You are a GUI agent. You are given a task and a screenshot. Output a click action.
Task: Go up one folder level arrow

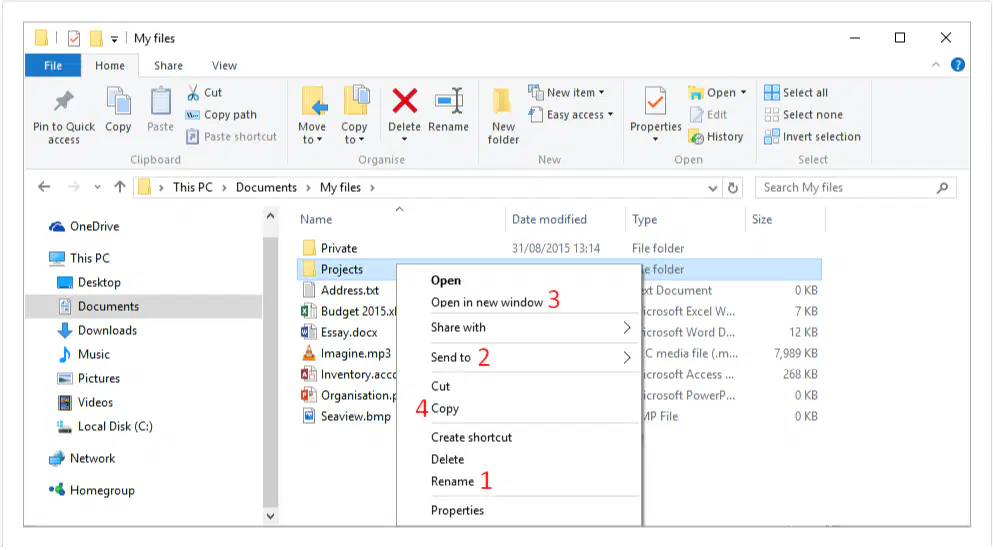(120, 187)
